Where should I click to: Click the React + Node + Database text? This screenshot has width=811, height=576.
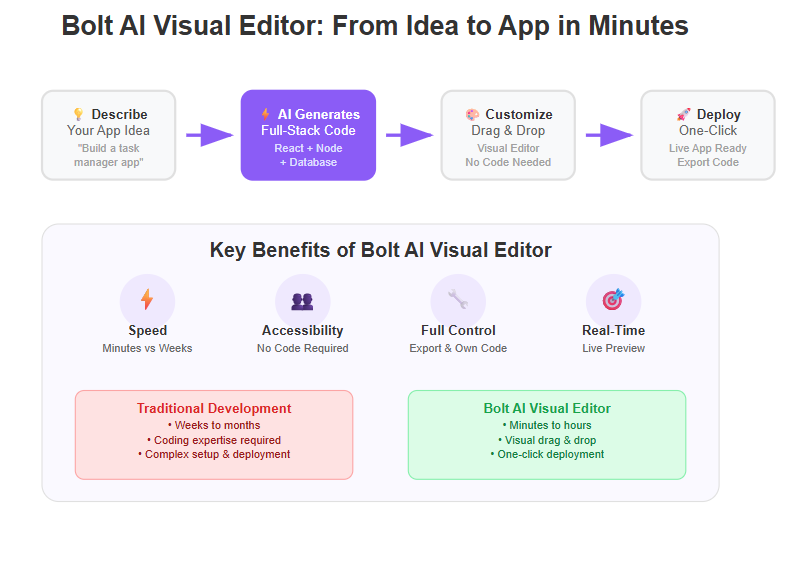pyautogui.click(x=308, y=155)
